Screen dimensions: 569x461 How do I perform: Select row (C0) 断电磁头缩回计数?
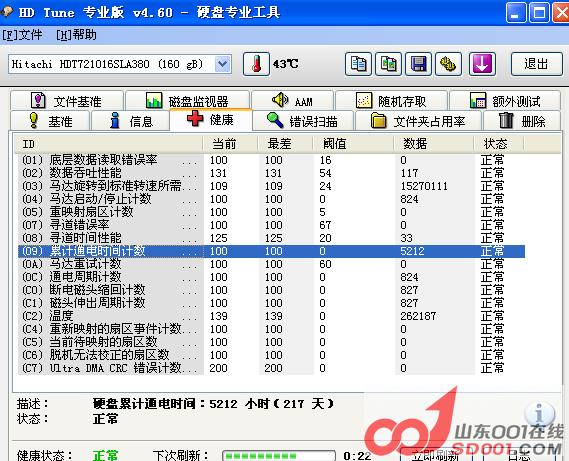[x=271, y=290]
